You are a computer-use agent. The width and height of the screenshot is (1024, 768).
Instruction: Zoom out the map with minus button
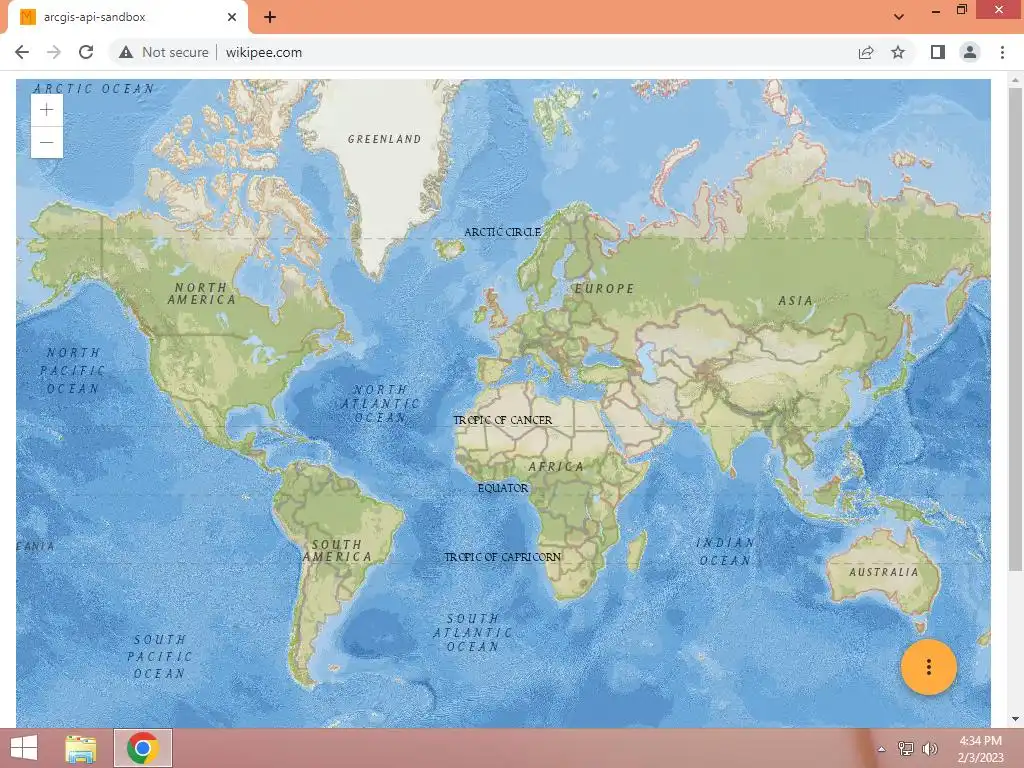click(46, 142)
